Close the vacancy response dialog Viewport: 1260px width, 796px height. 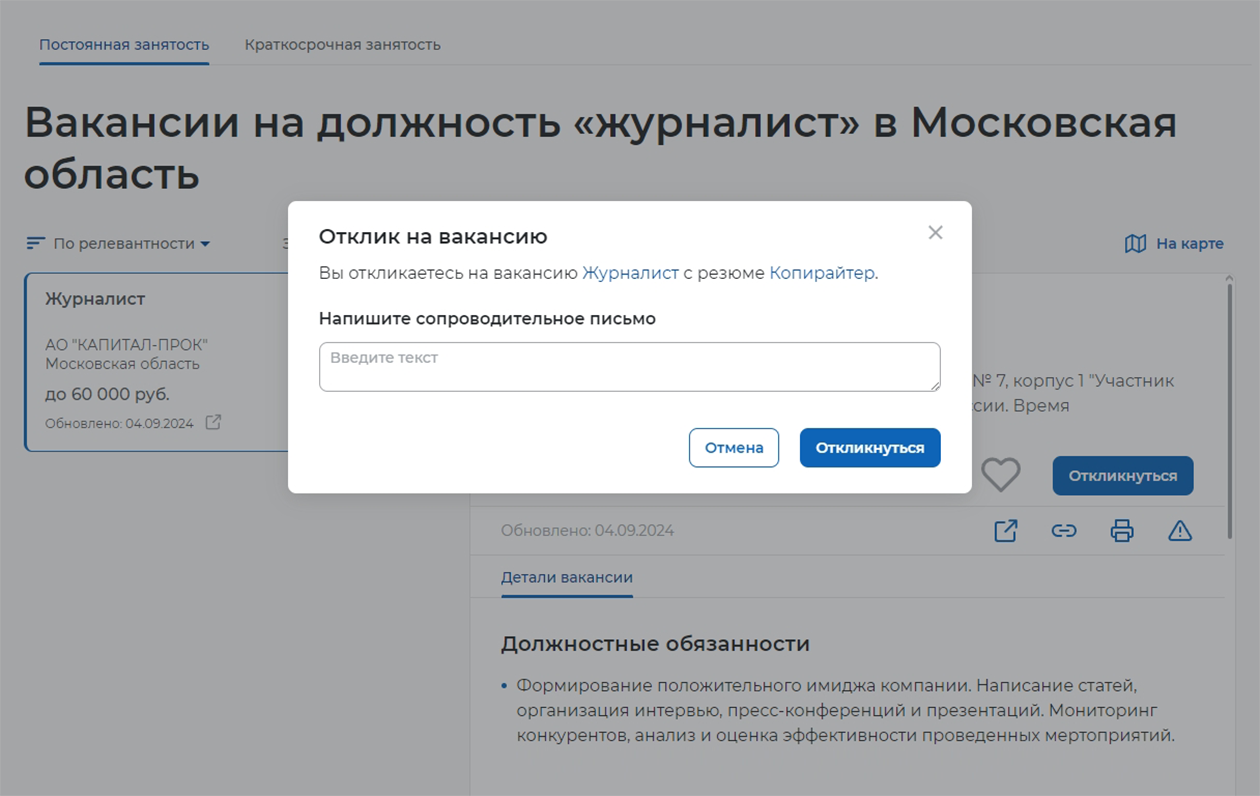tap(935, 233)
